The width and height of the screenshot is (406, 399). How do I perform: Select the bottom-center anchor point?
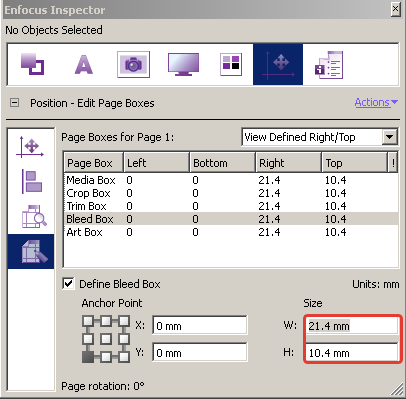coord(106,357)
